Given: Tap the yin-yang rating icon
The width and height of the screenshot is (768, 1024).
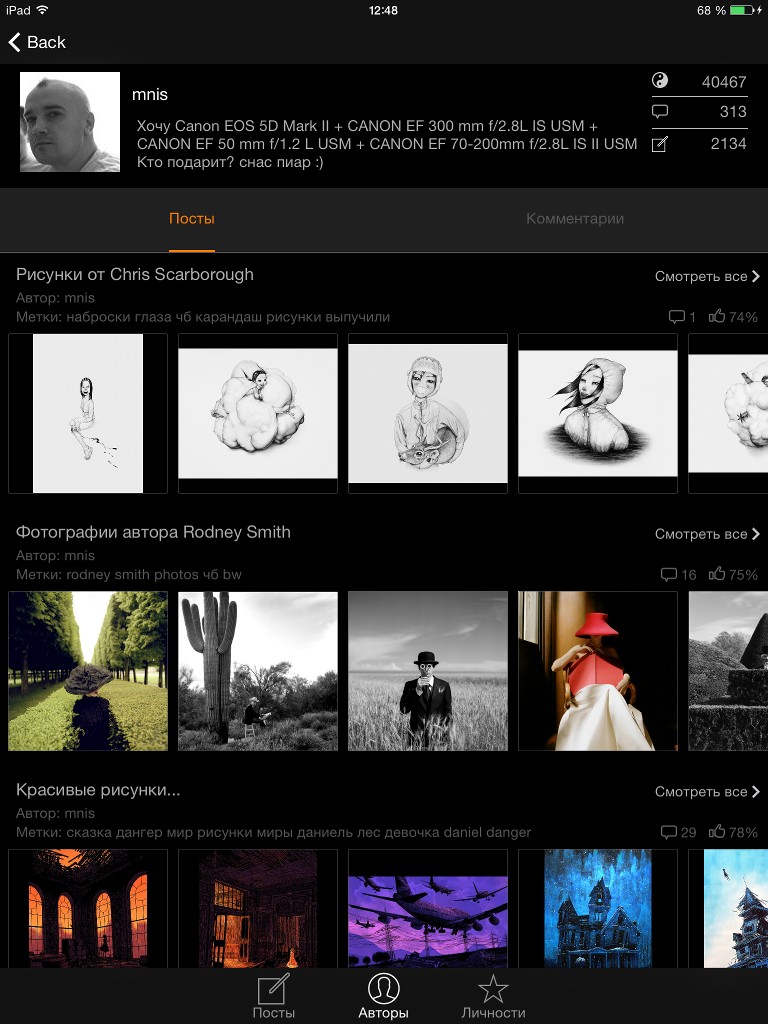Looking at the screenshot, I should point(660,81).
